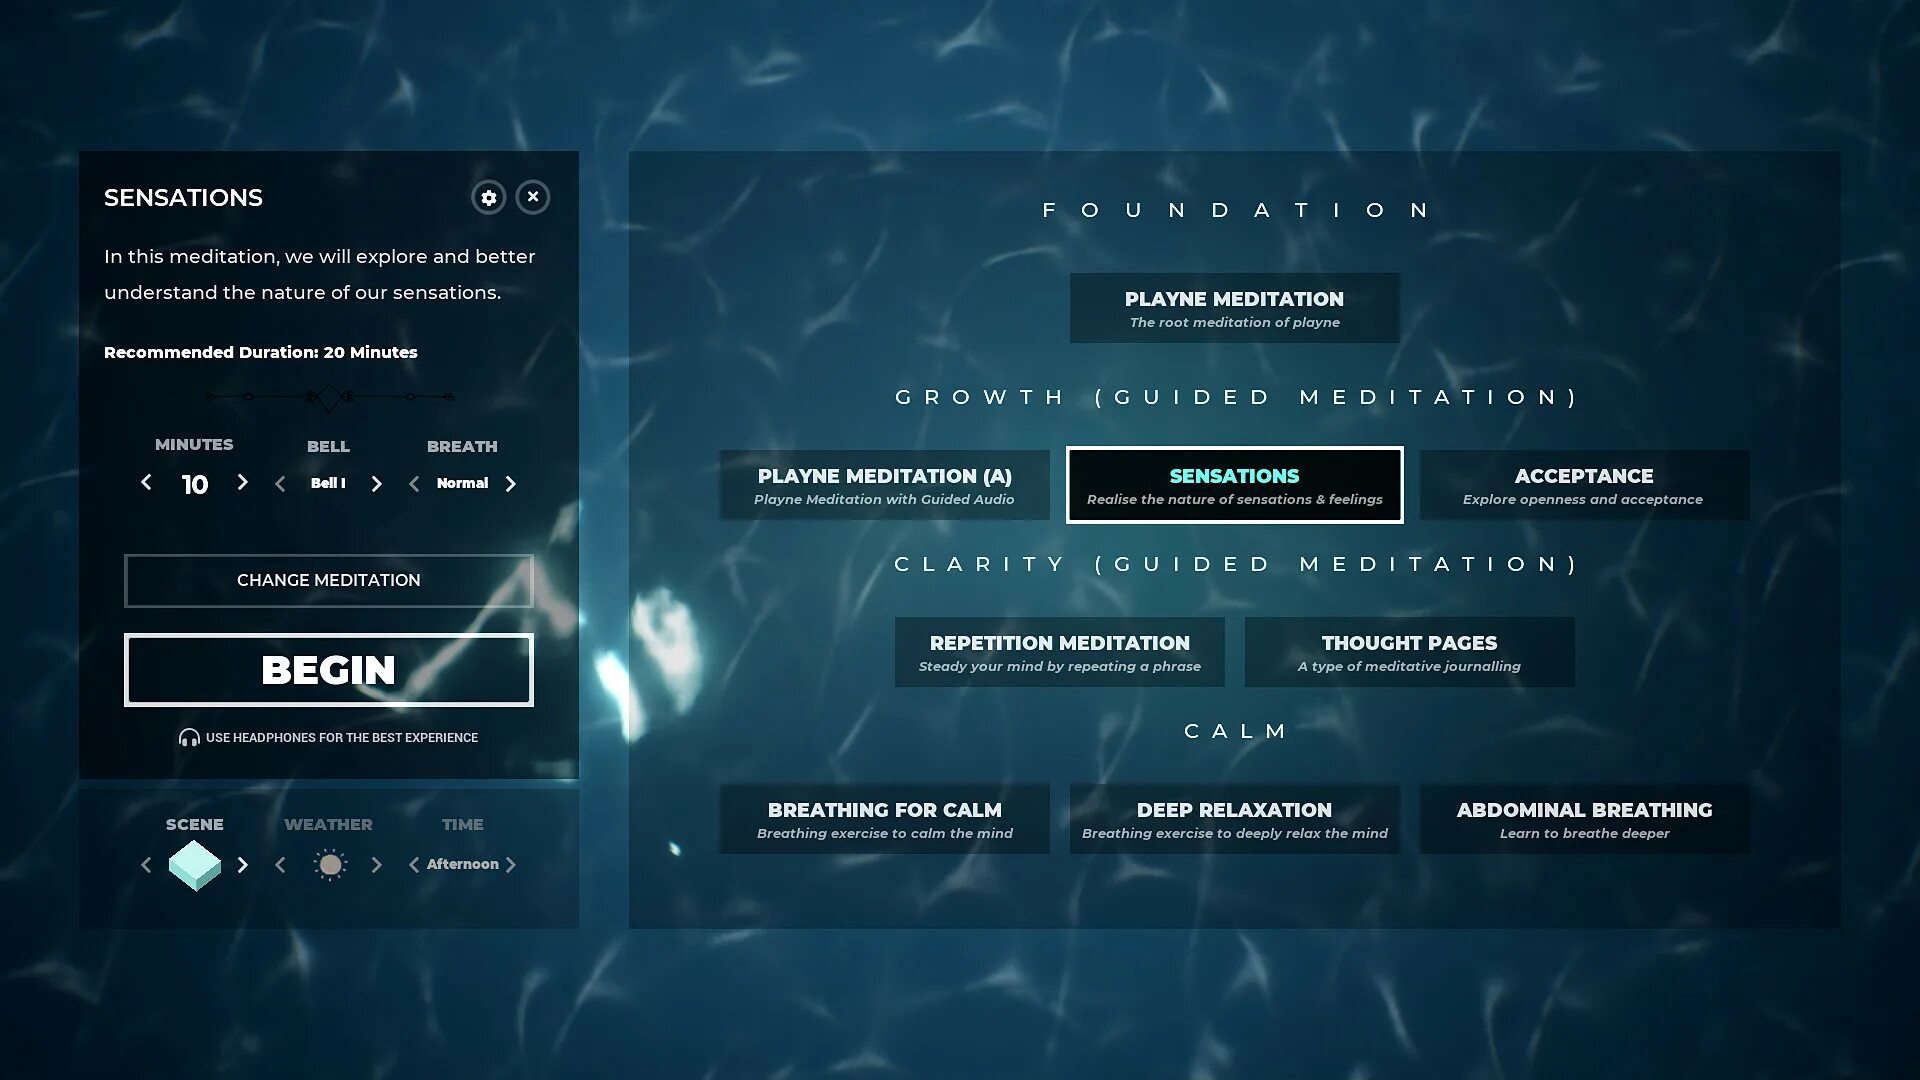1920x1080 pixels.
Task: Select the Sensations meditation tile
Action: (x=1234, y=484)
